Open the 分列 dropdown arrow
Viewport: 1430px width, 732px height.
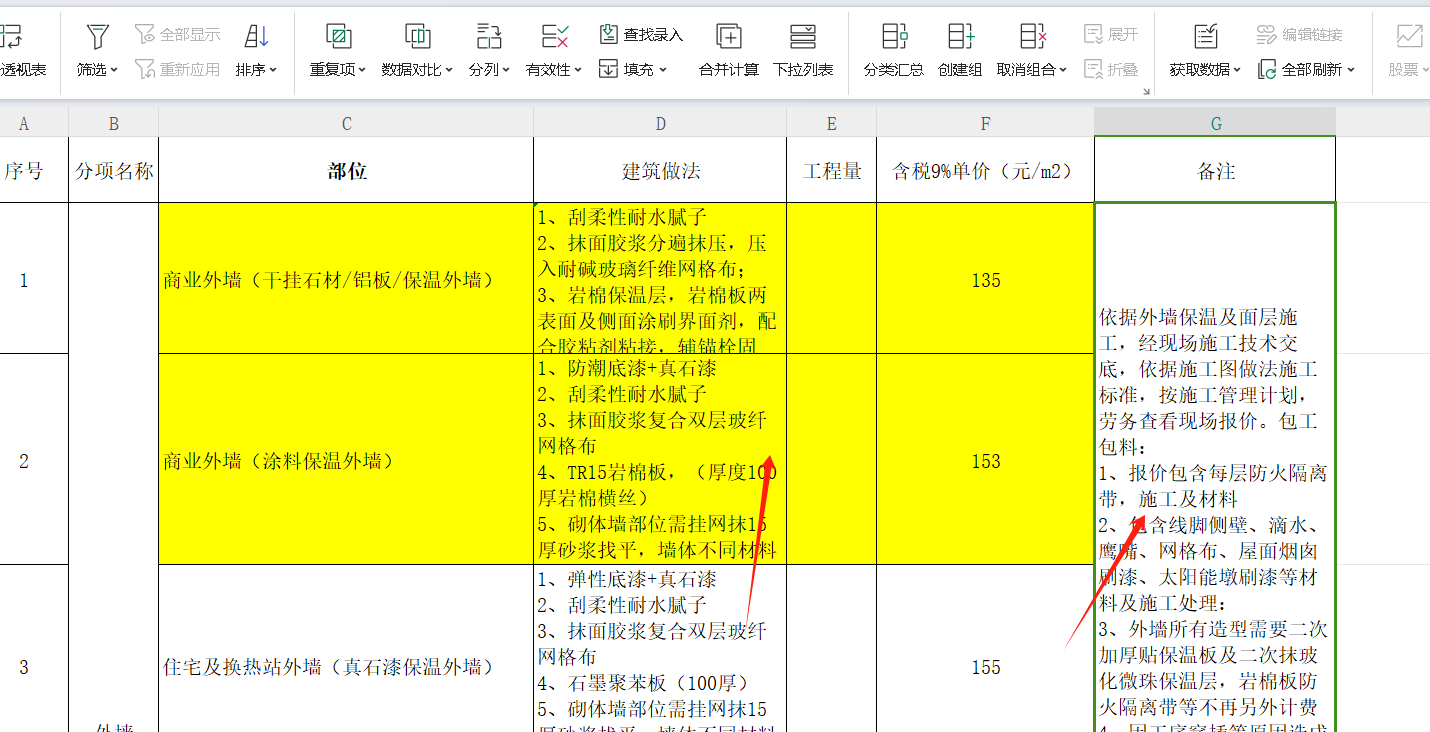(506, 70)
